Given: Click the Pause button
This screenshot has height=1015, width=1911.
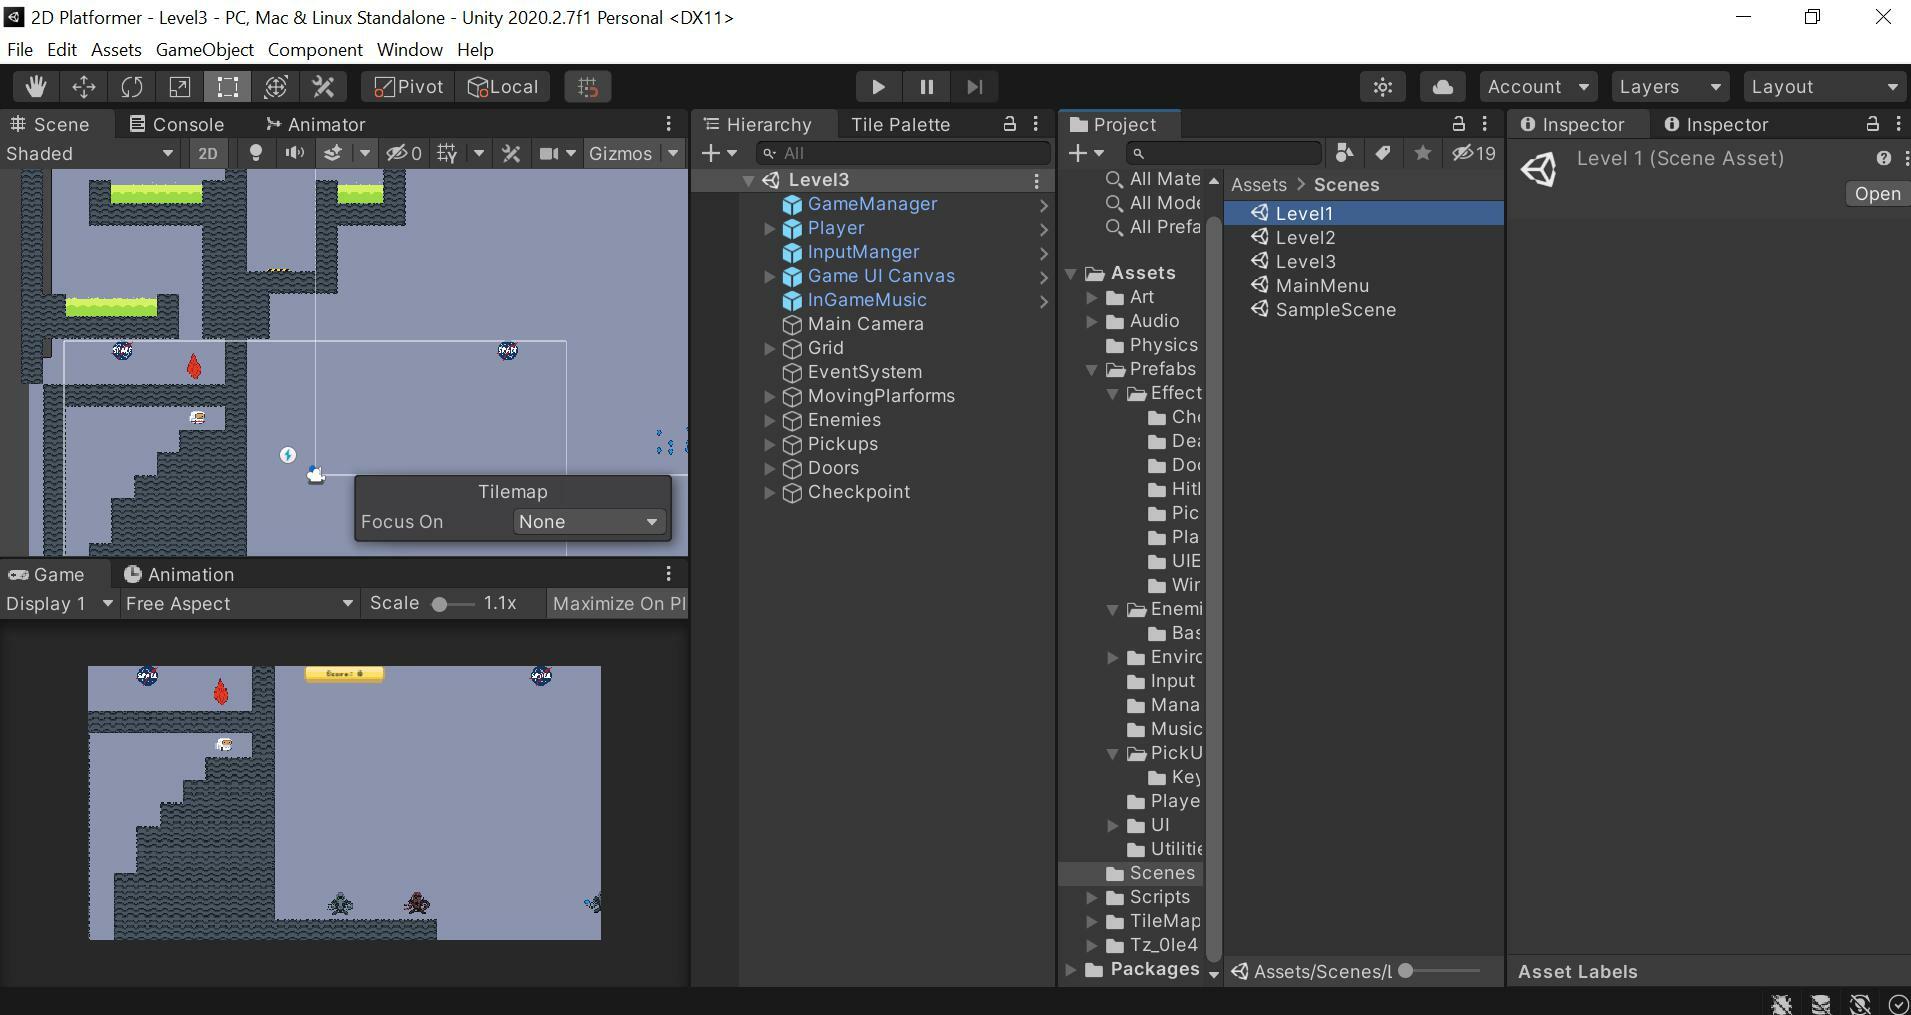Looking at the screenshot, I should [926, 87].
